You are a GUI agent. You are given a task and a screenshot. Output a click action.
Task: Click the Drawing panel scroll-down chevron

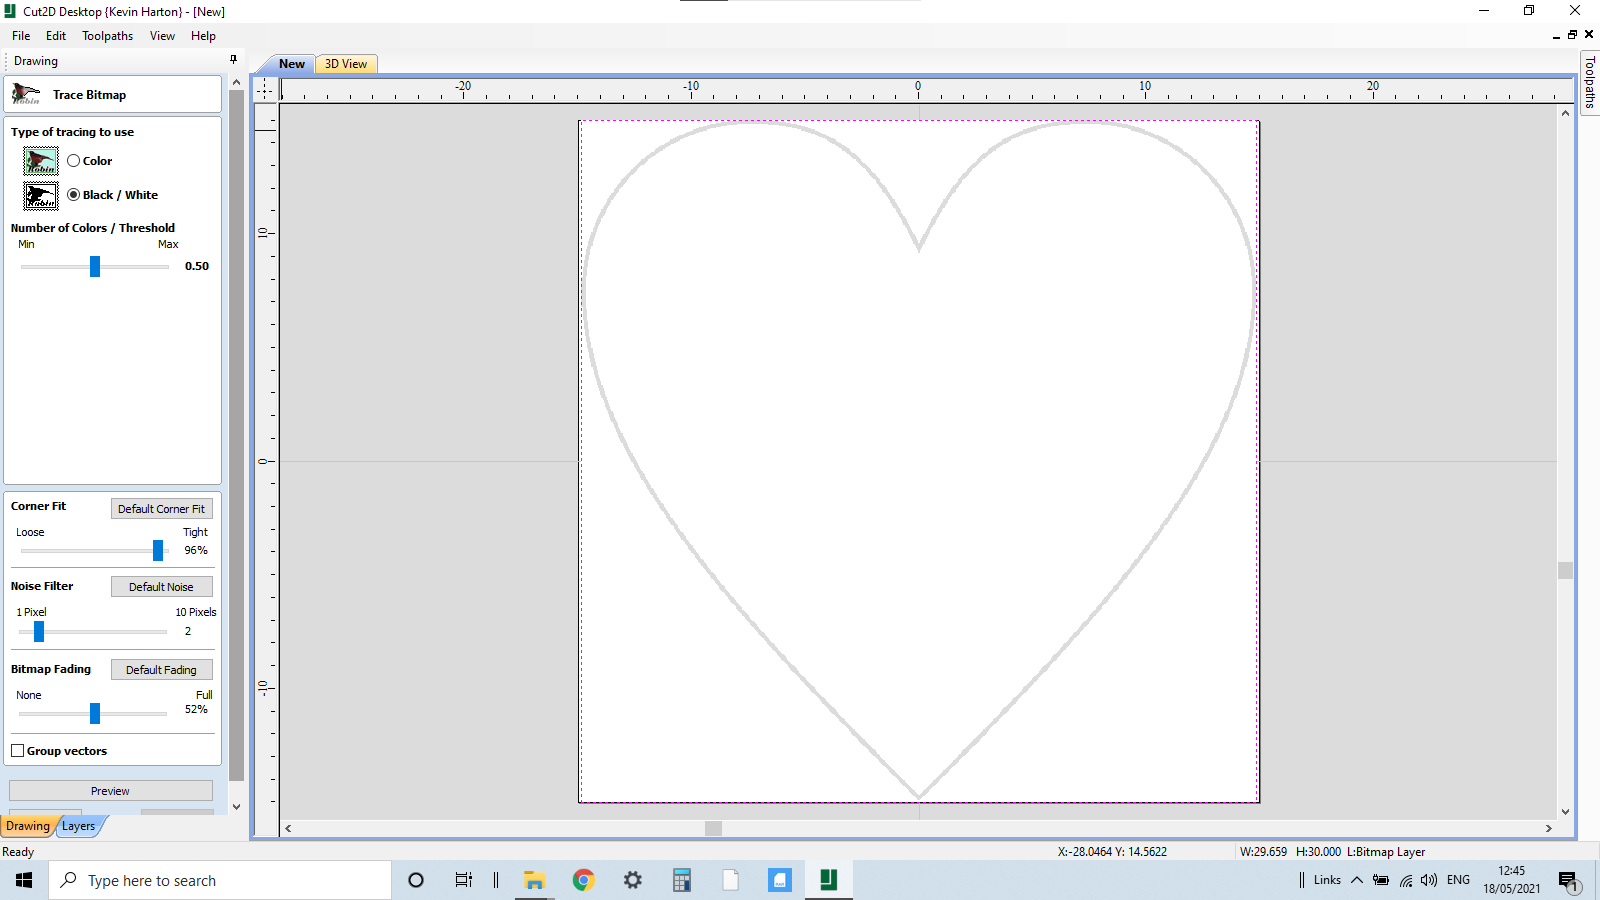coord(236,806)
